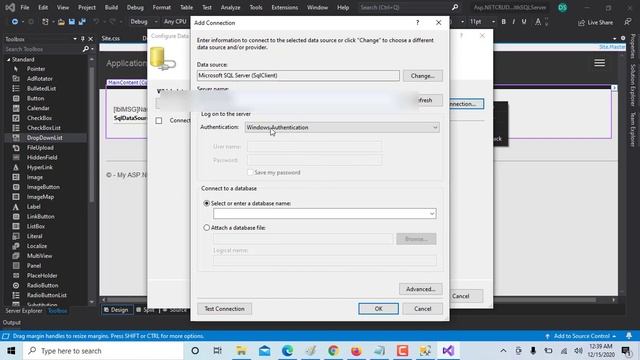Tick the Connection checkbox in Configure Data Source
The height and width of the screenshot is (360, 640).
click(159, 121)
